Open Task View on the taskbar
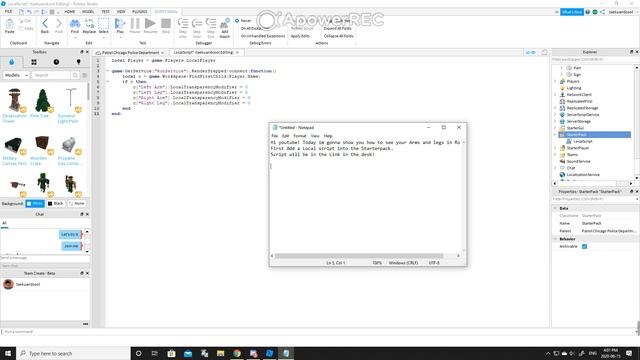This screenshot has width=640, height=360. point(155,353)
